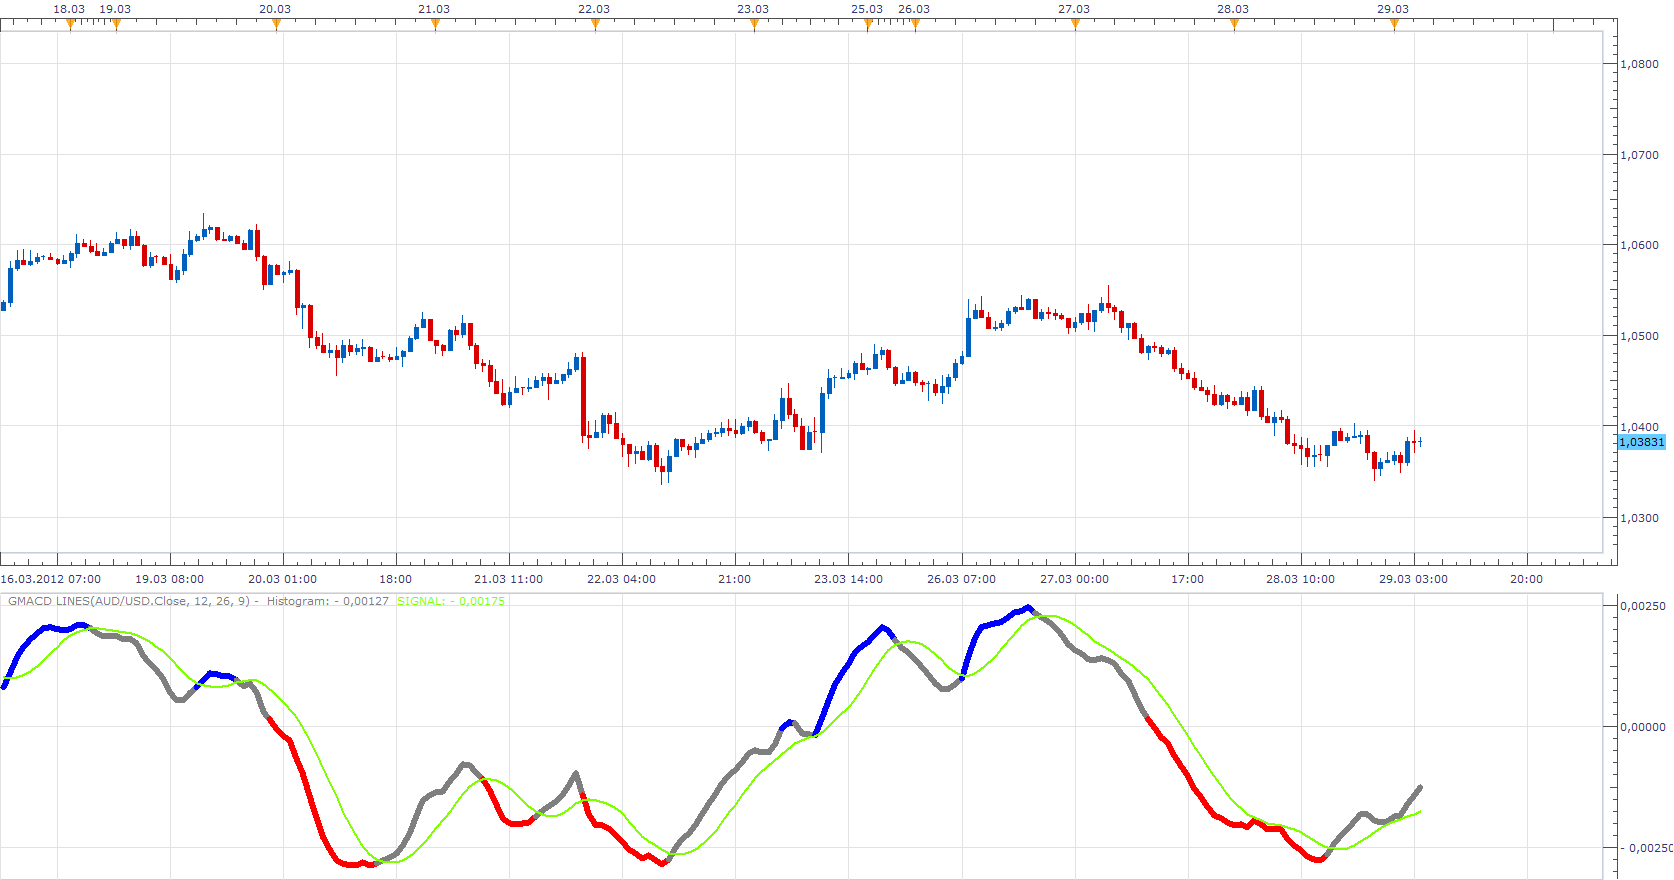The width and height of the screenshot is (1674, 880).
Task: Click the 27.03 00:00 time label
Action: tap(1075, 579)
